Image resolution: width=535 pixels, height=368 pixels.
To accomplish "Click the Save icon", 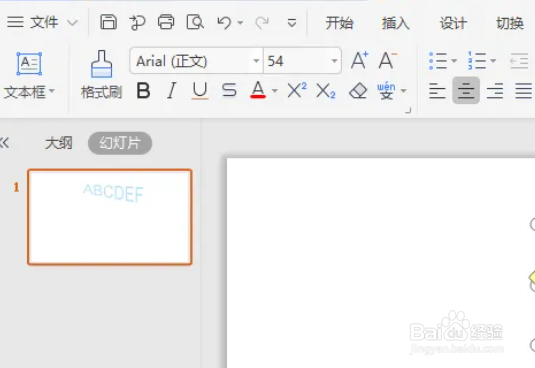I will (109, 23).
